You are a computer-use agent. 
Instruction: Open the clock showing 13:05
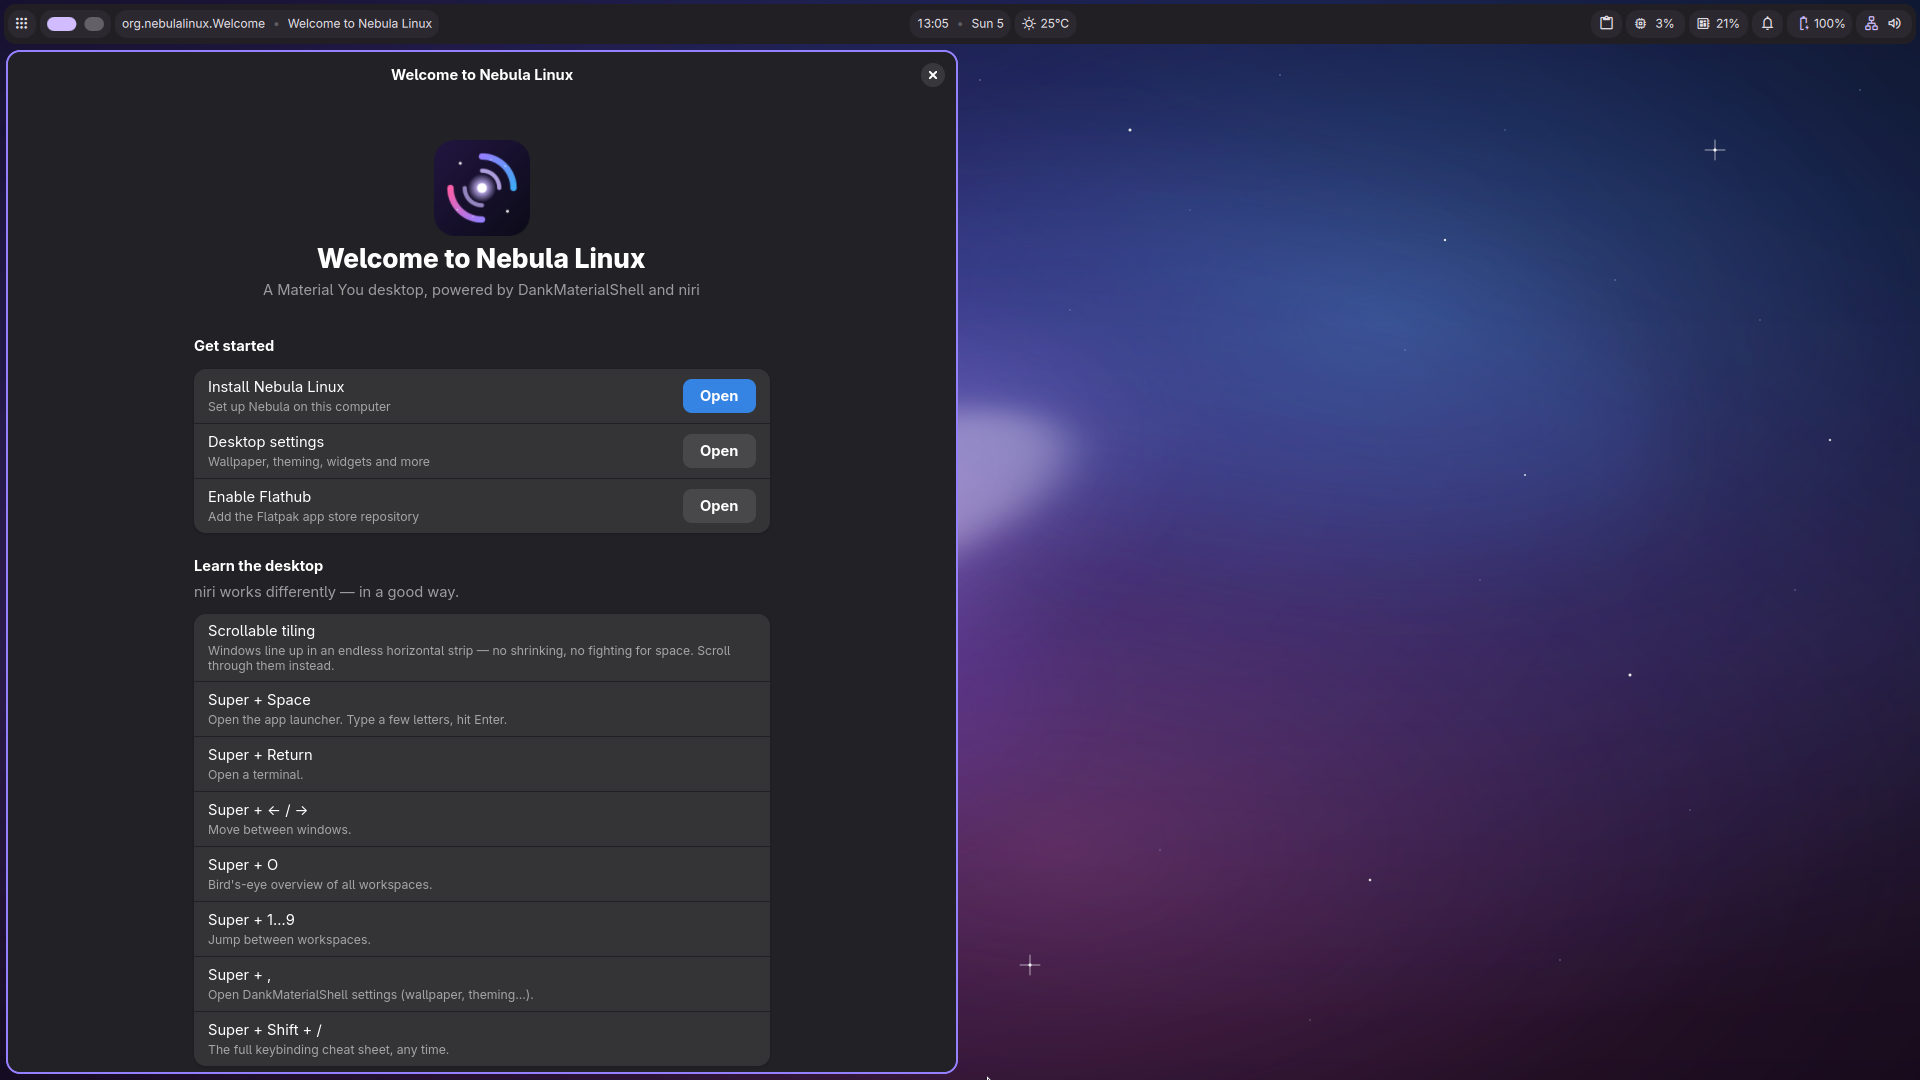coord(932,23)
